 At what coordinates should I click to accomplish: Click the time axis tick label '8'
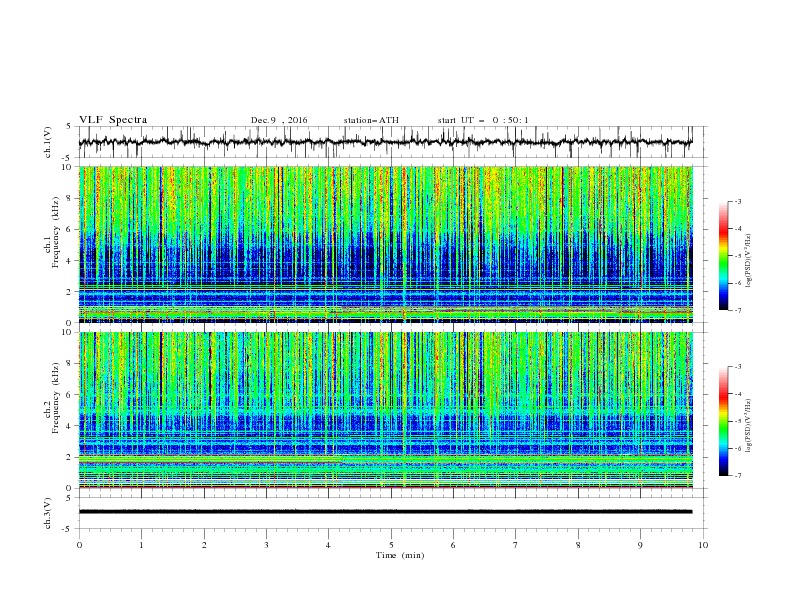[x=578, y=545]
